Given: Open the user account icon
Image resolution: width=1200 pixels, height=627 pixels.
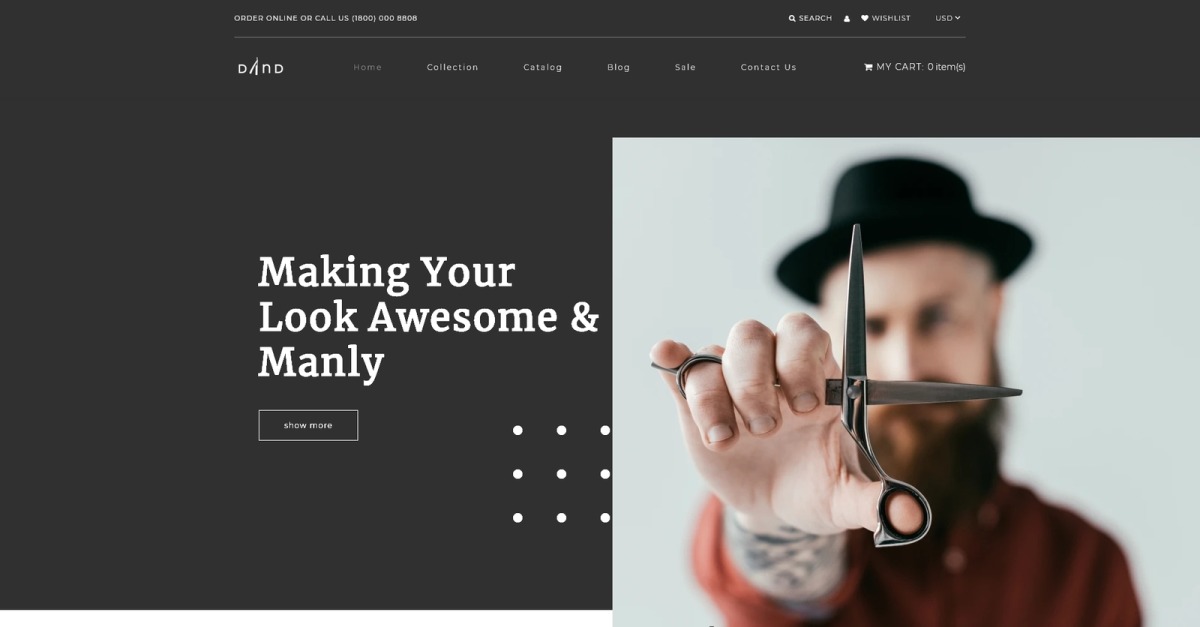Looking at the screenshot, I should [847, 18].
